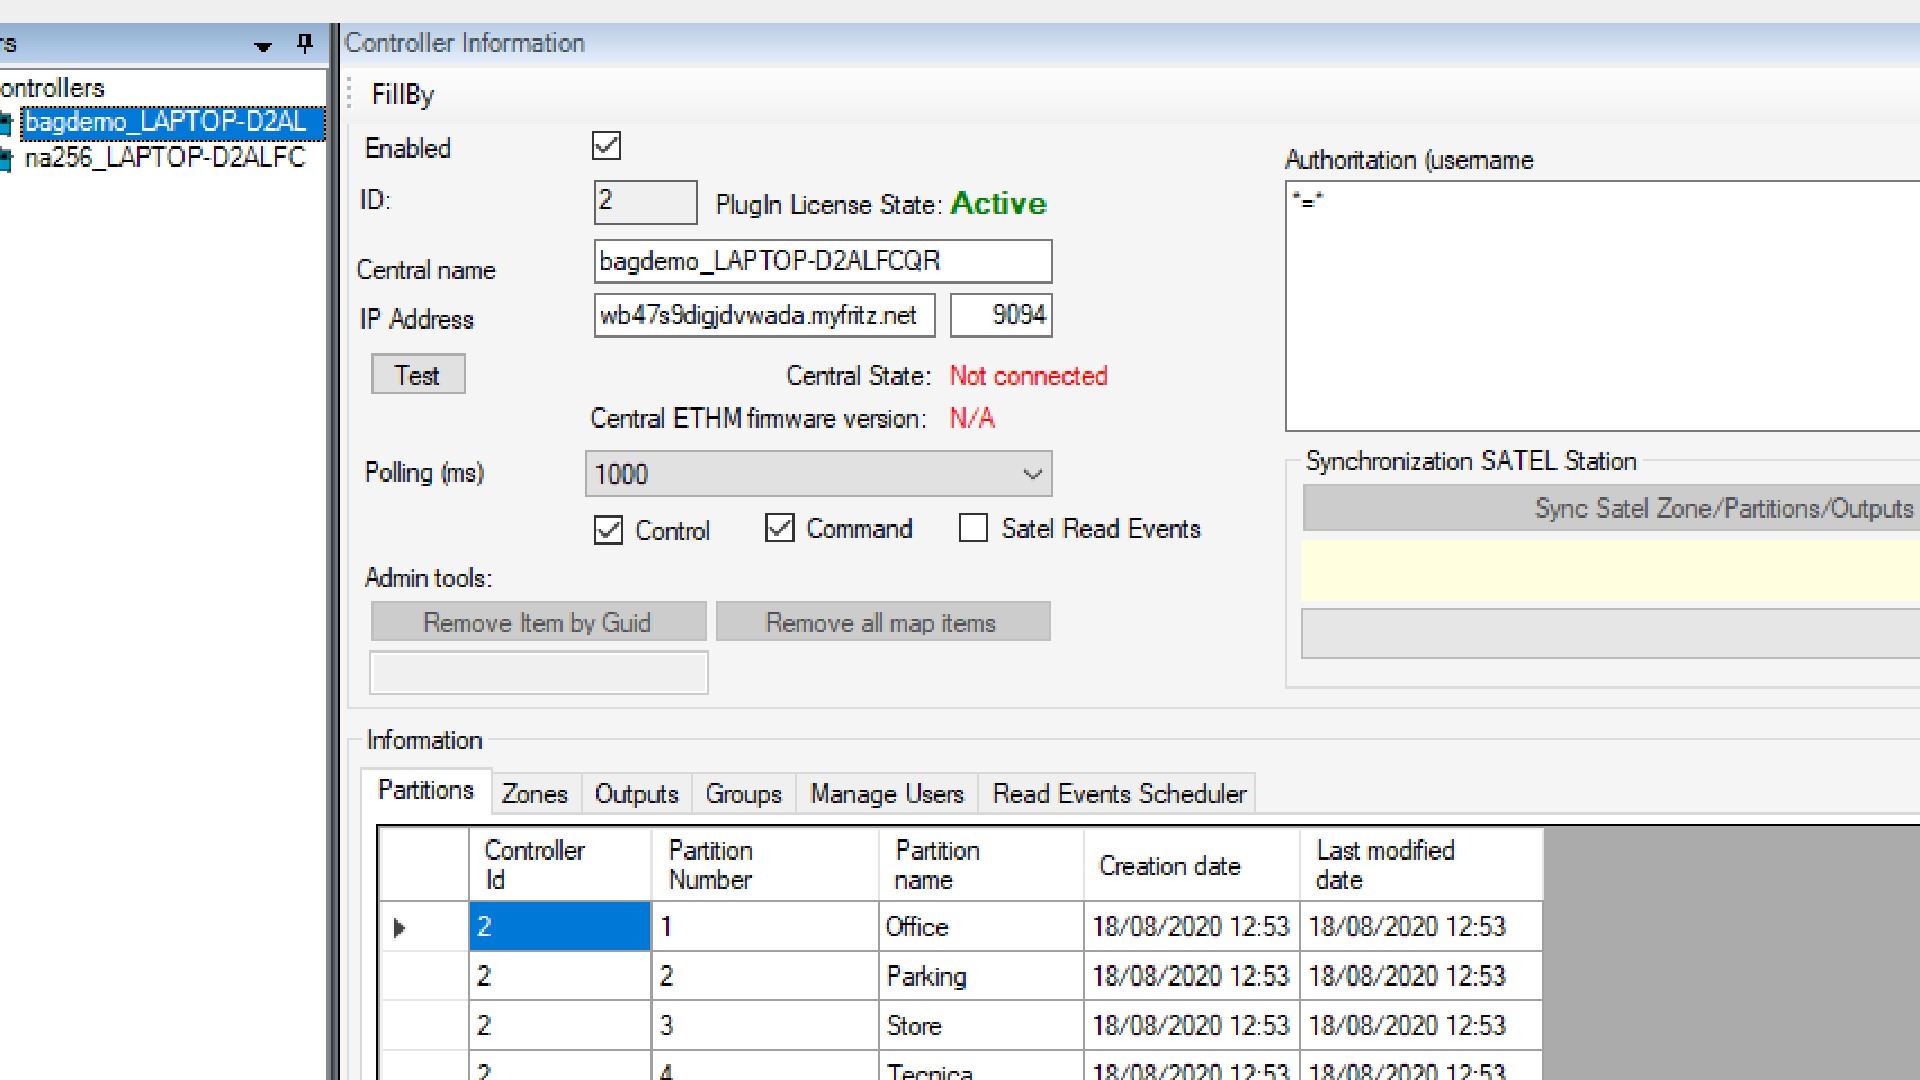Viewport: 1920px width, 1080px height.
Task: Click the FillBy toolbar button
Action: coord(402,94)
